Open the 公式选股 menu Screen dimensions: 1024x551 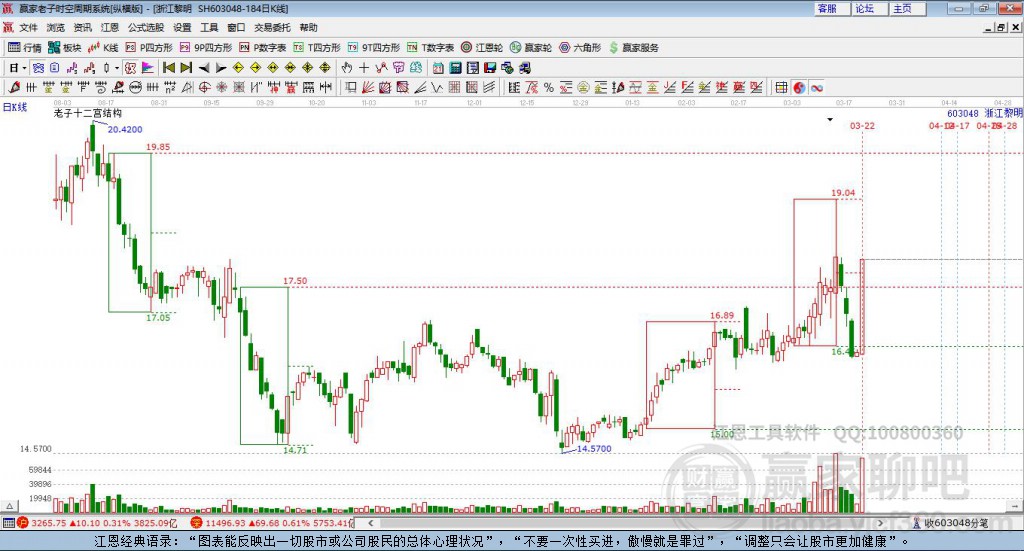pyautogui.click(x=146, y=27)
